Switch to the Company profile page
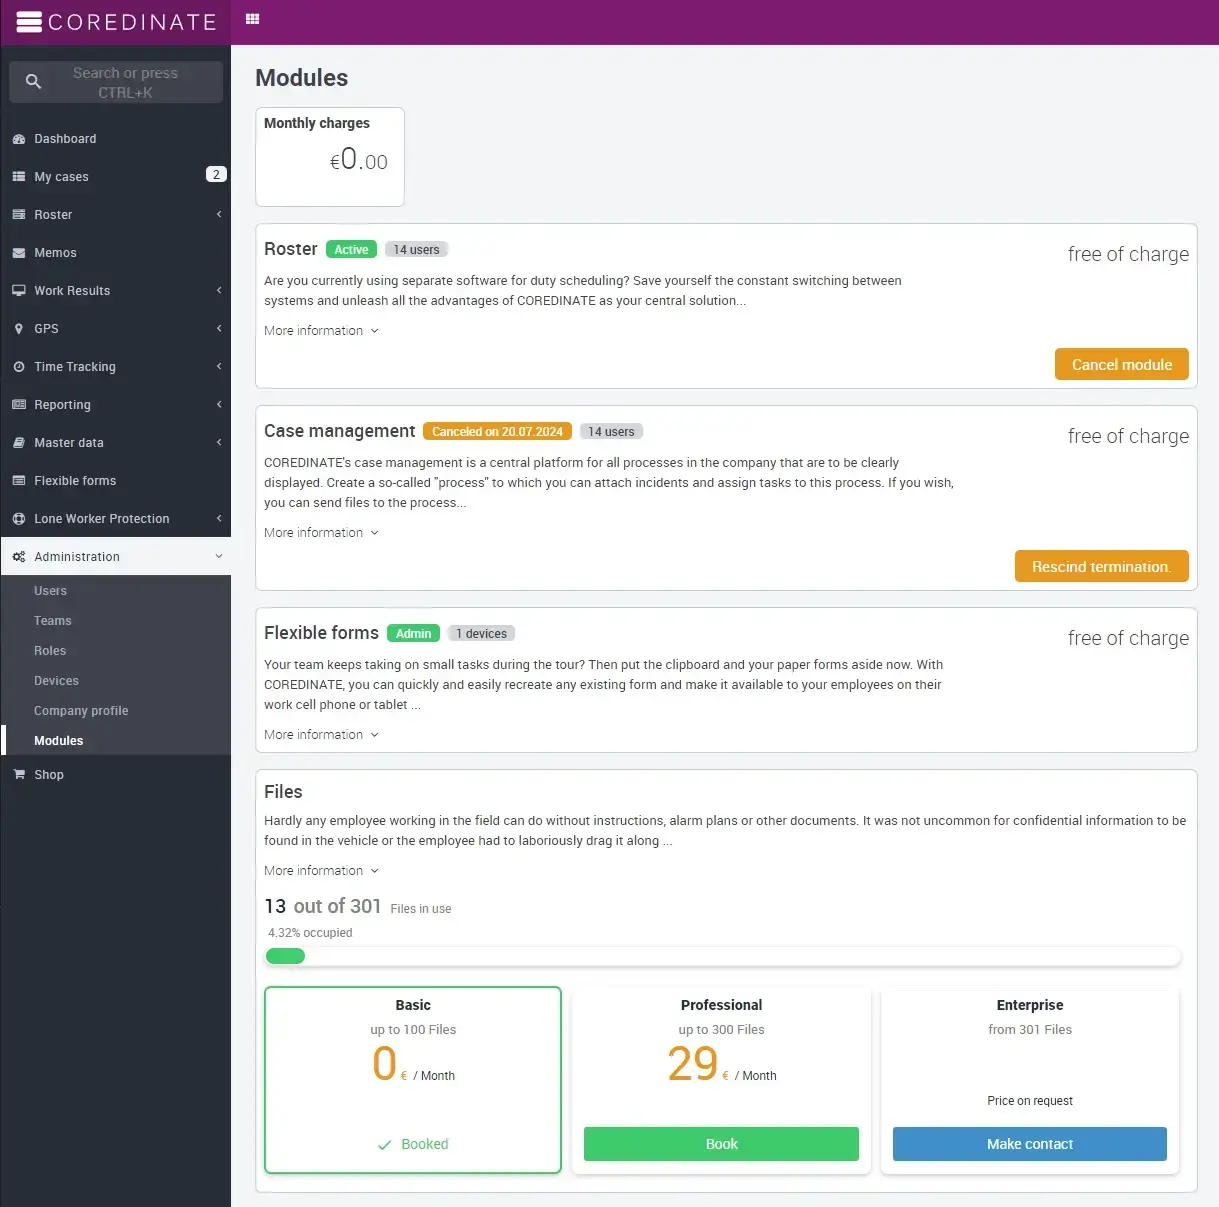Viewport: 1219px width, 1207px height. click(81, 710)
